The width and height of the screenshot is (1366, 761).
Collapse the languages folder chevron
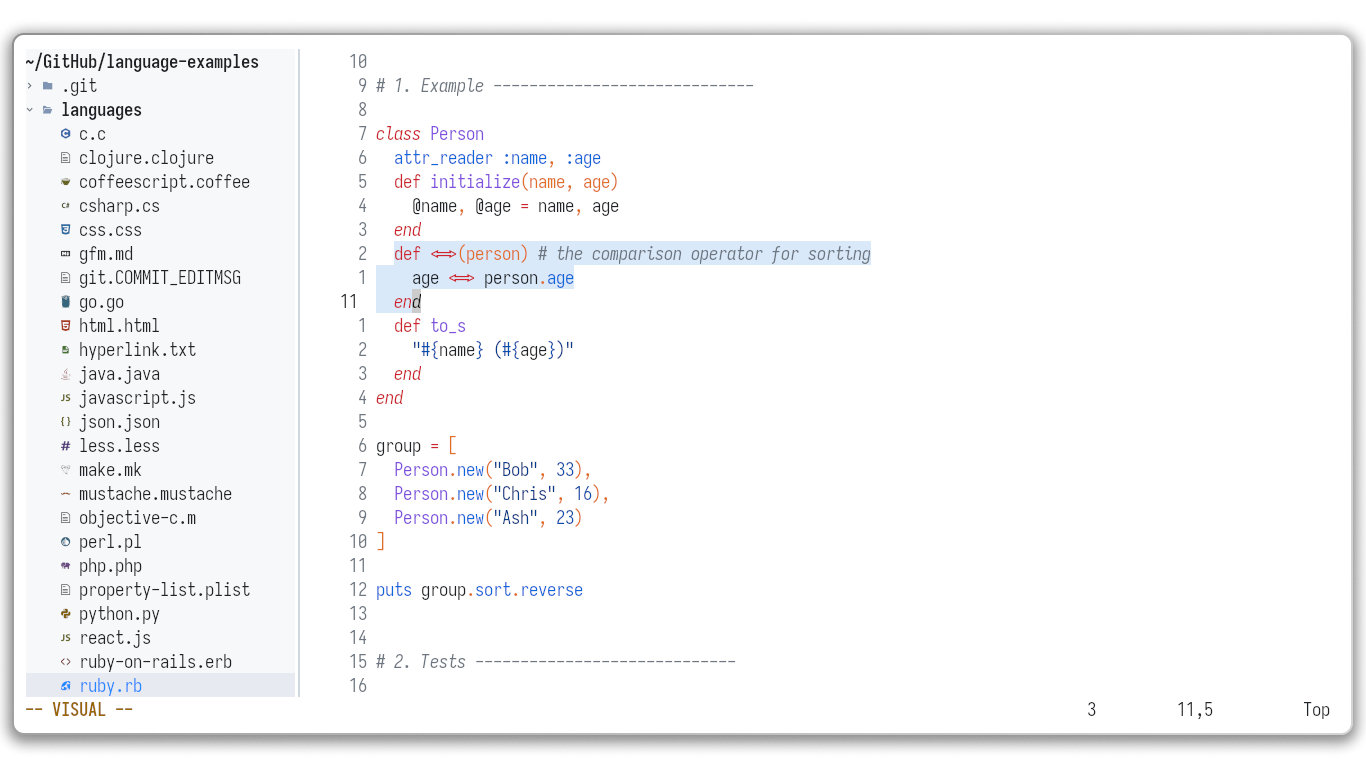pos(30,110)
